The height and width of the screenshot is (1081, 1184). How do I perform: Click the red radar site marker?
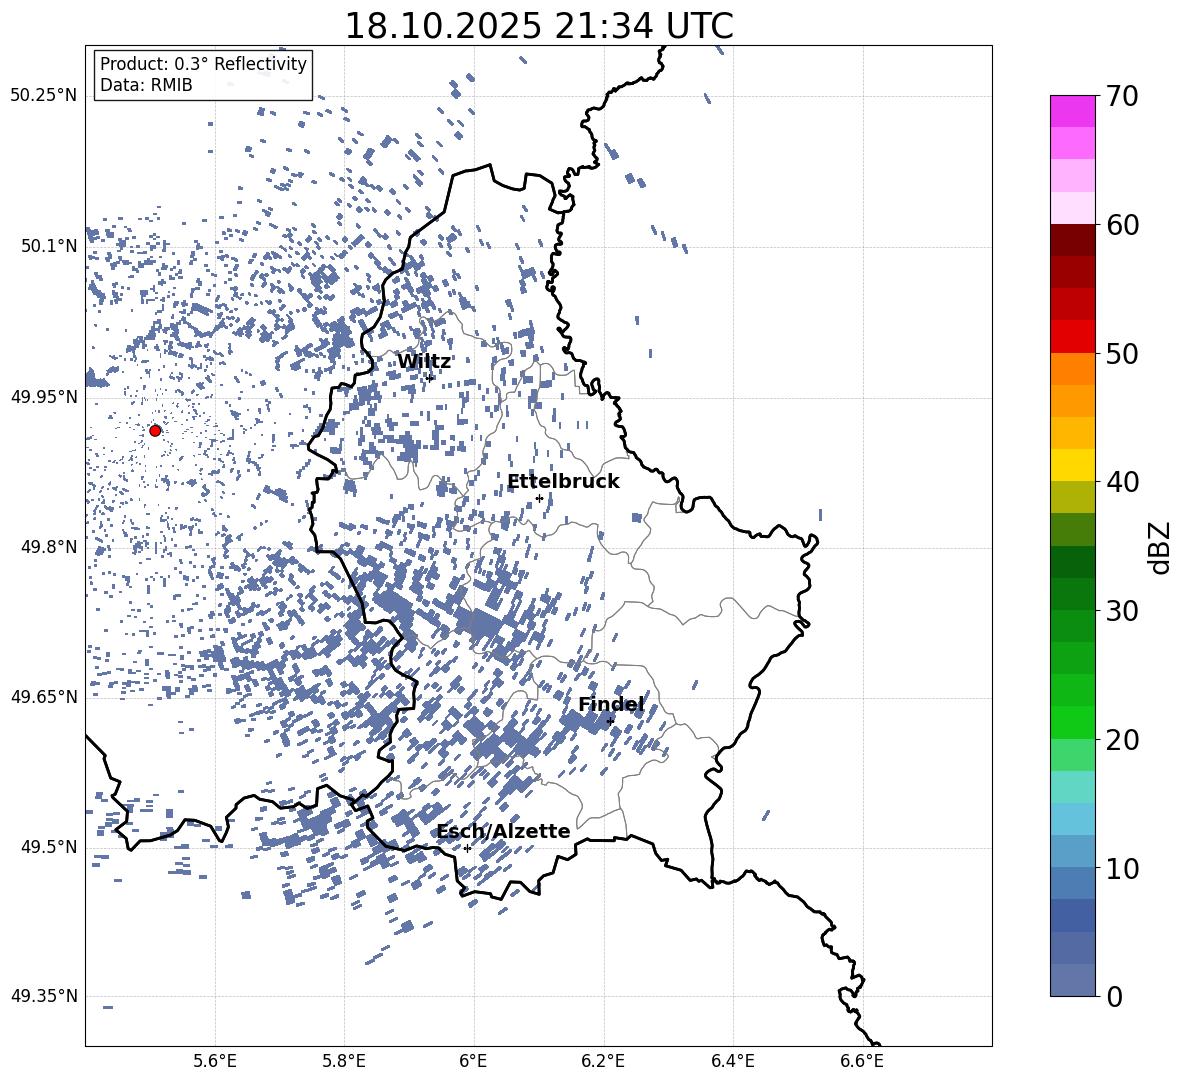coord(155,430)
